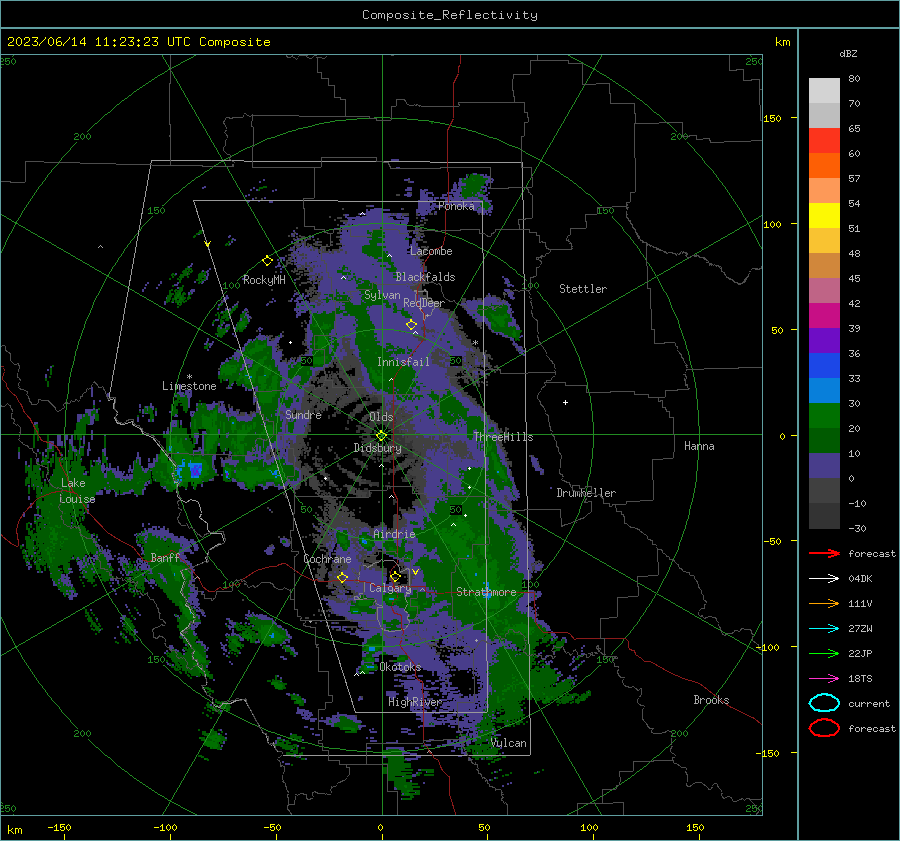Image resolution: width=900 pixels, height=841 pixels.
Task: Click the Calgary city label
Action: click(x=390, y=588)
